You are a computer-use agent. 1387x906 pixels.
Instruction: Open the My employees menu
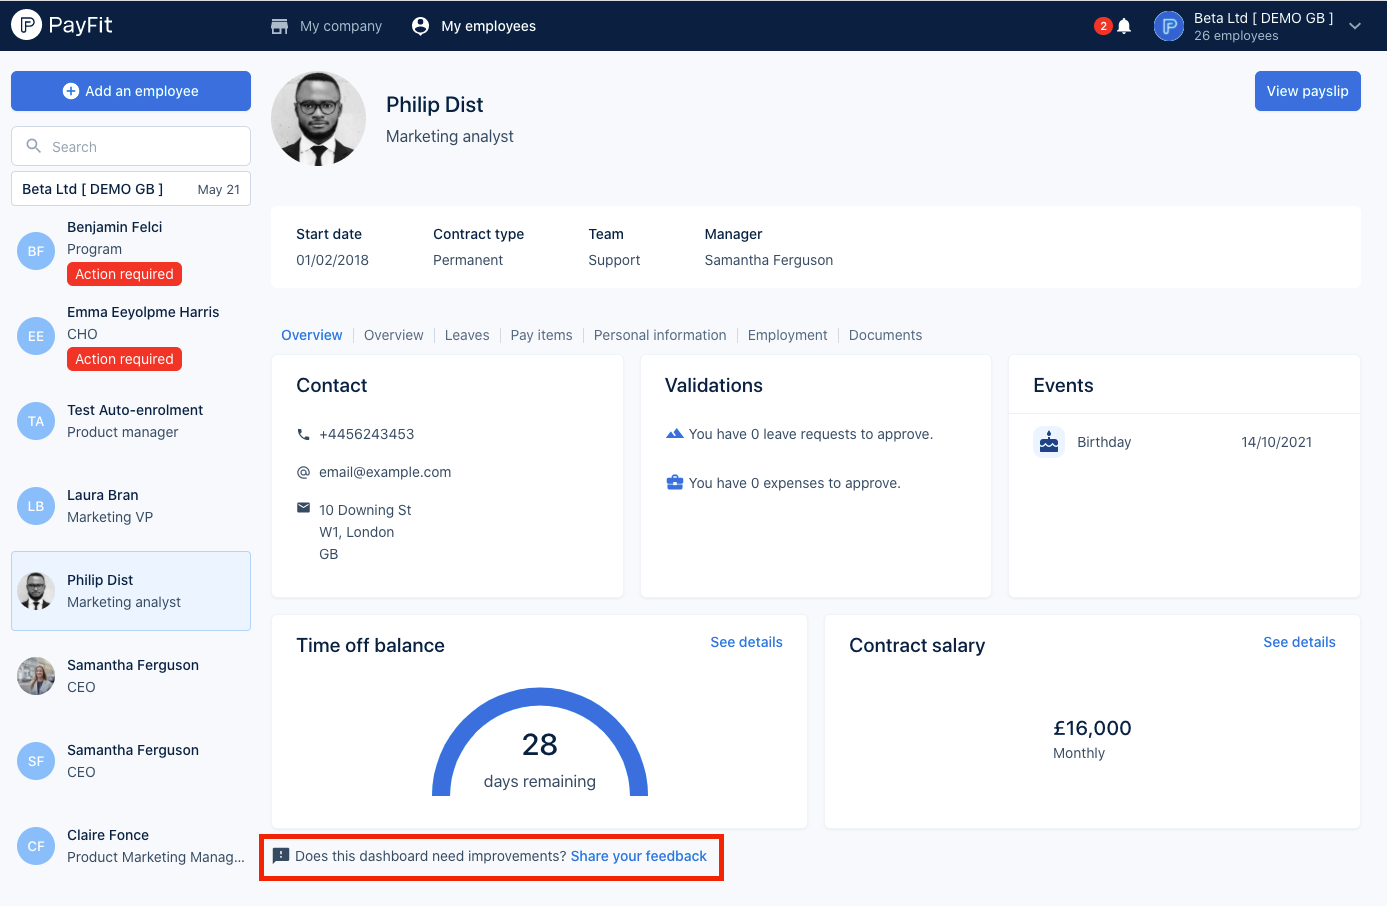point(474,26)
